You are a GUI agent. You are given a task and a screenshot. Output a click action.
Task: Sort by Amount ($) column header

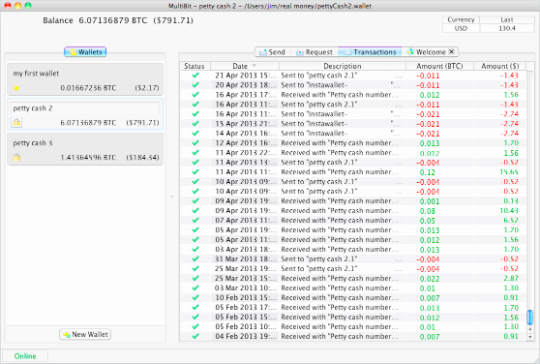pyautogui.click(x=500, y=66)
